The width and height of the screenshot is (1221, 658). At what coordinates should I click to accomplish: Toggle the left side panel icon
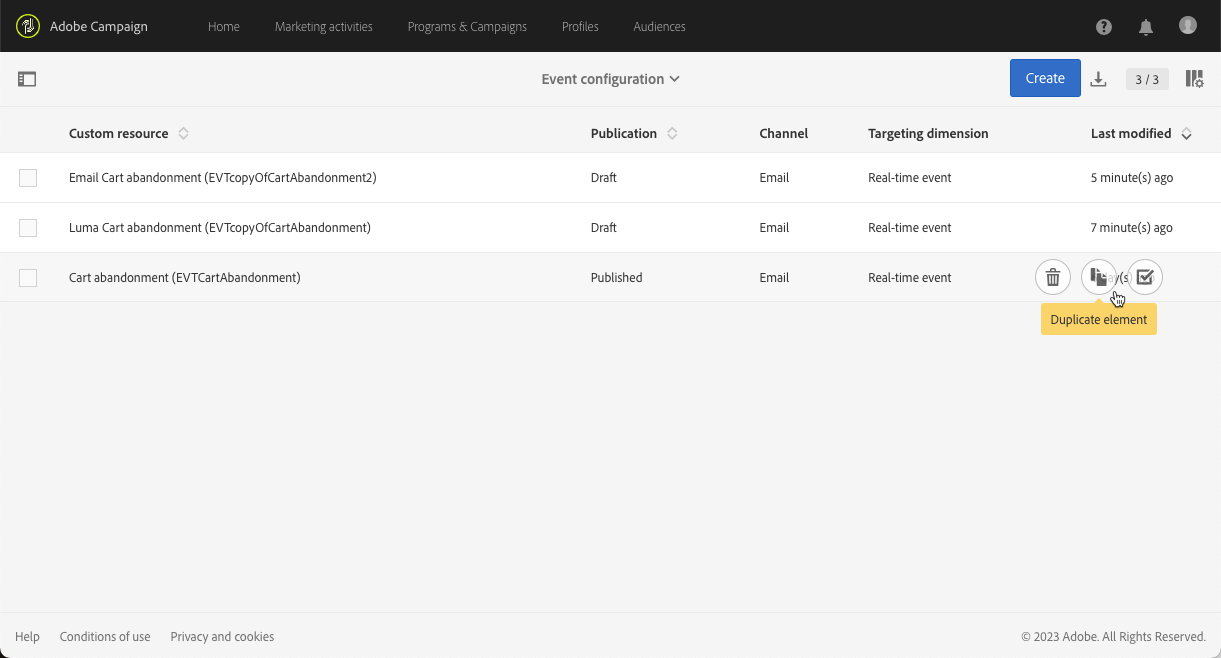[27, 79]
